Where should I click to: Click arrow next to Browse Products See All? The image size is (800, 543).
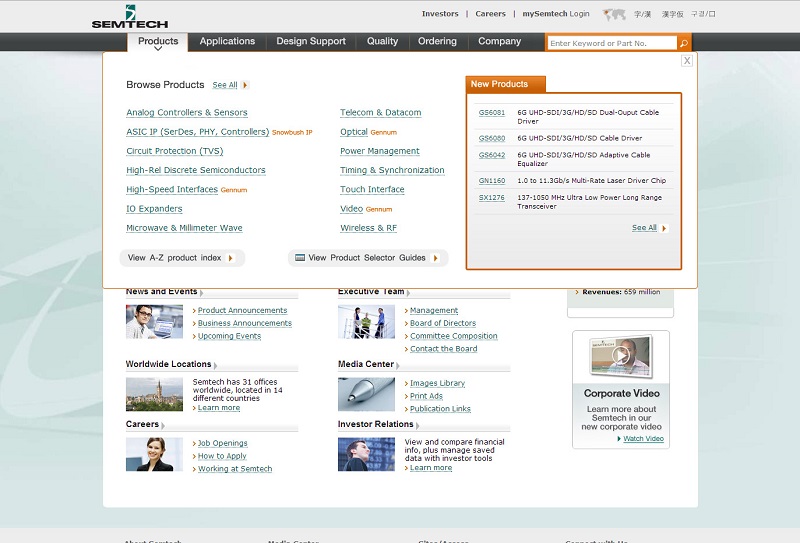coord(245,85)
